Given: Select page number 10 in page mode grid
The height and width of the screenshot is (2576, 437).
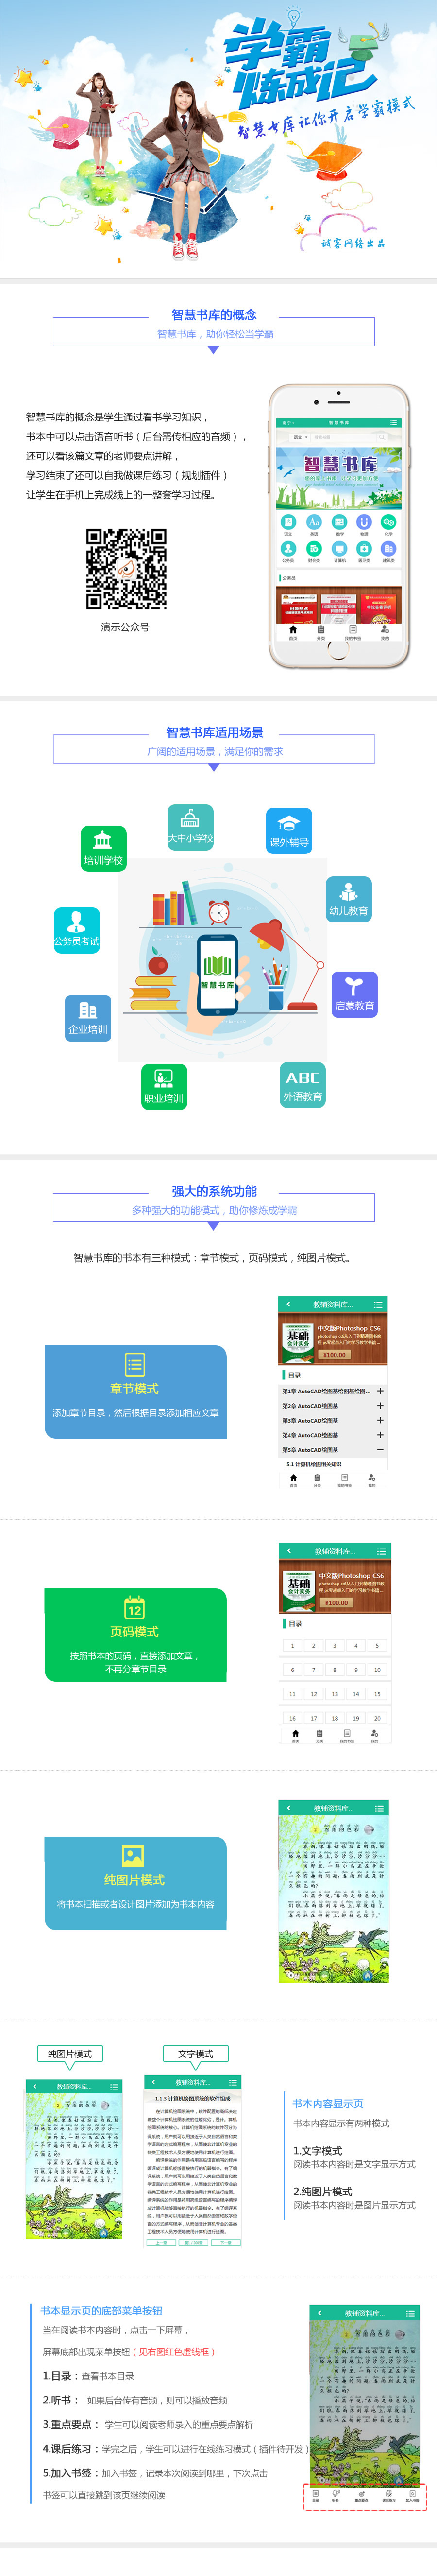Looking at the screenshot, I should pos(377,1669).
